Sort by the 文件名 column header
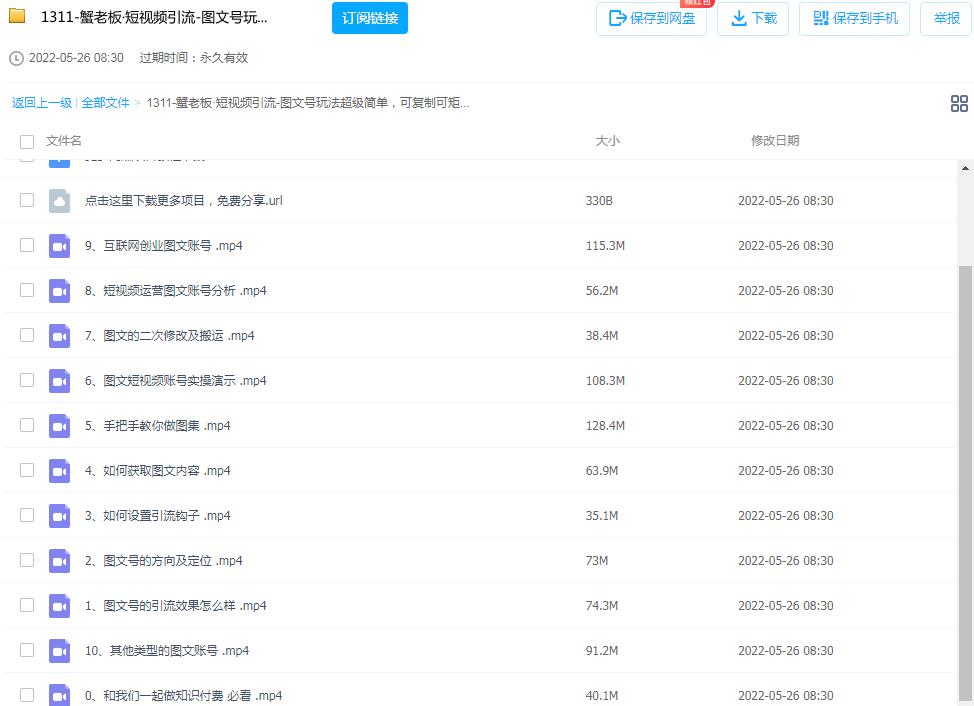This screenshot has height=706, width=974. pyautogui.click(x=63, y=141)
